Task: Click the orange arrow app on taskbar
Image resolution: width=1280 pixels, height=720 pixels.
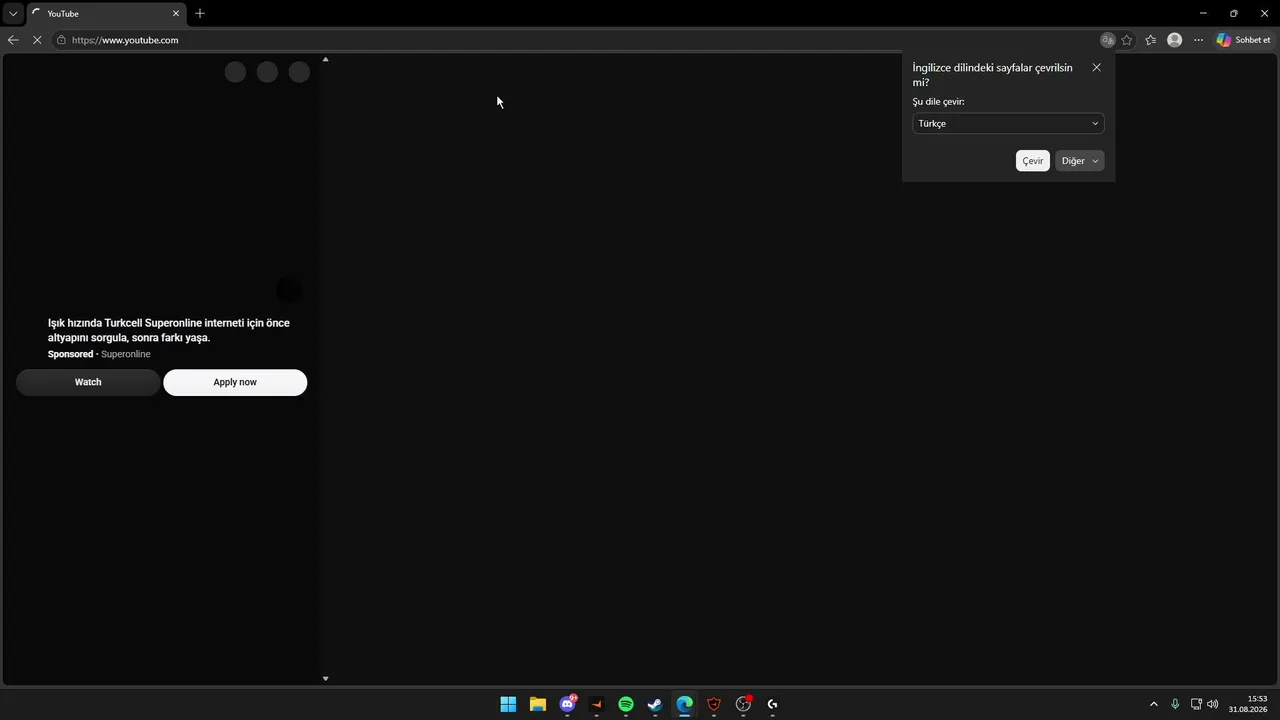Action: coord(597,704)
